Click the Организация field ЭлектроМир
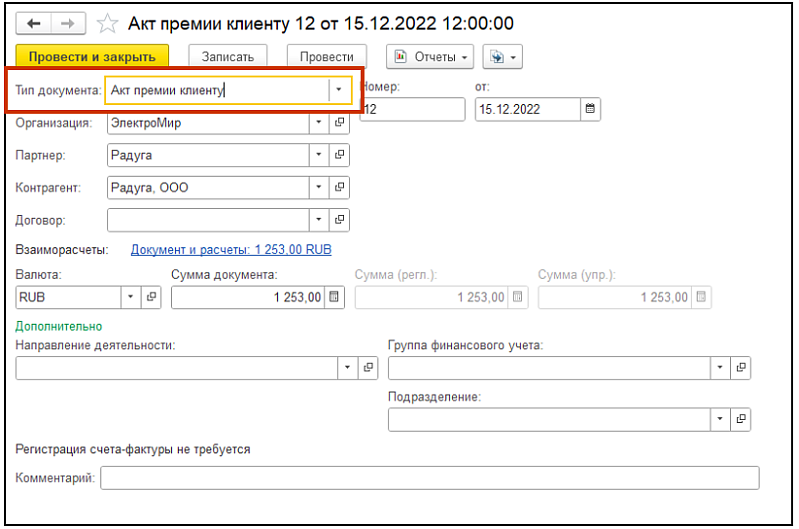799x529 pixels. coord(208,123)
